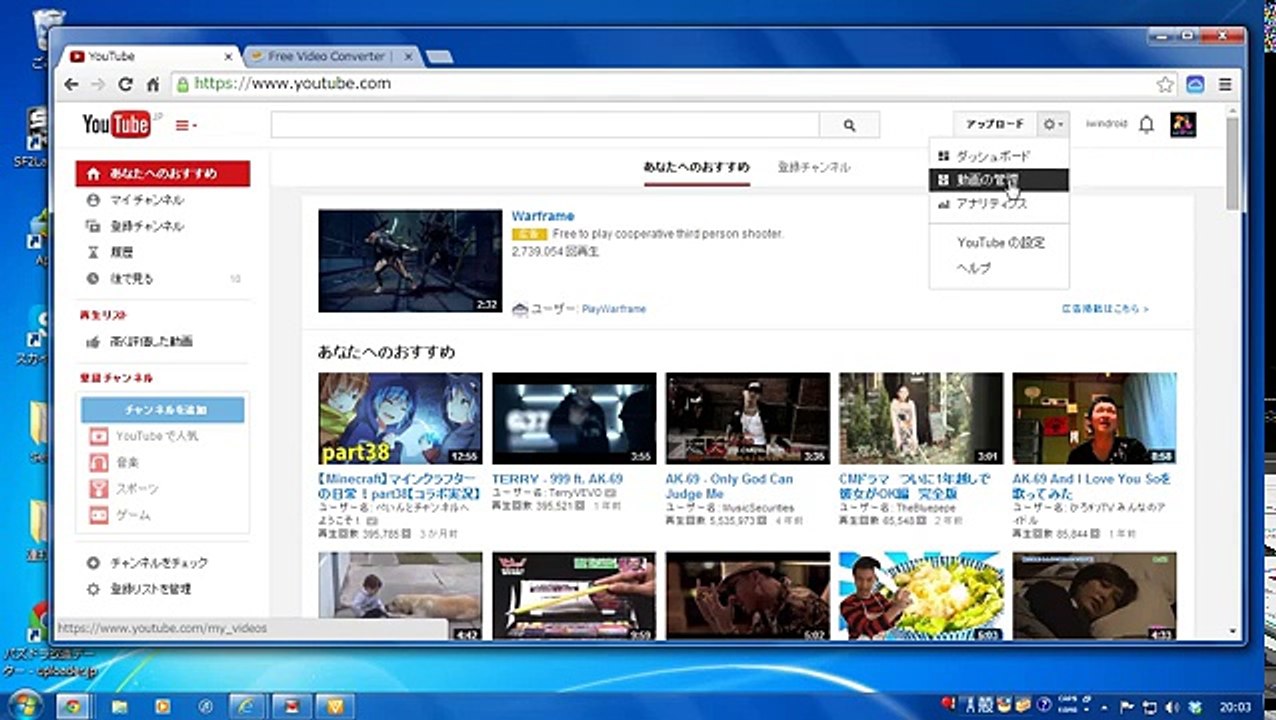Open the Warframe video thumbnail

(410, 260)
